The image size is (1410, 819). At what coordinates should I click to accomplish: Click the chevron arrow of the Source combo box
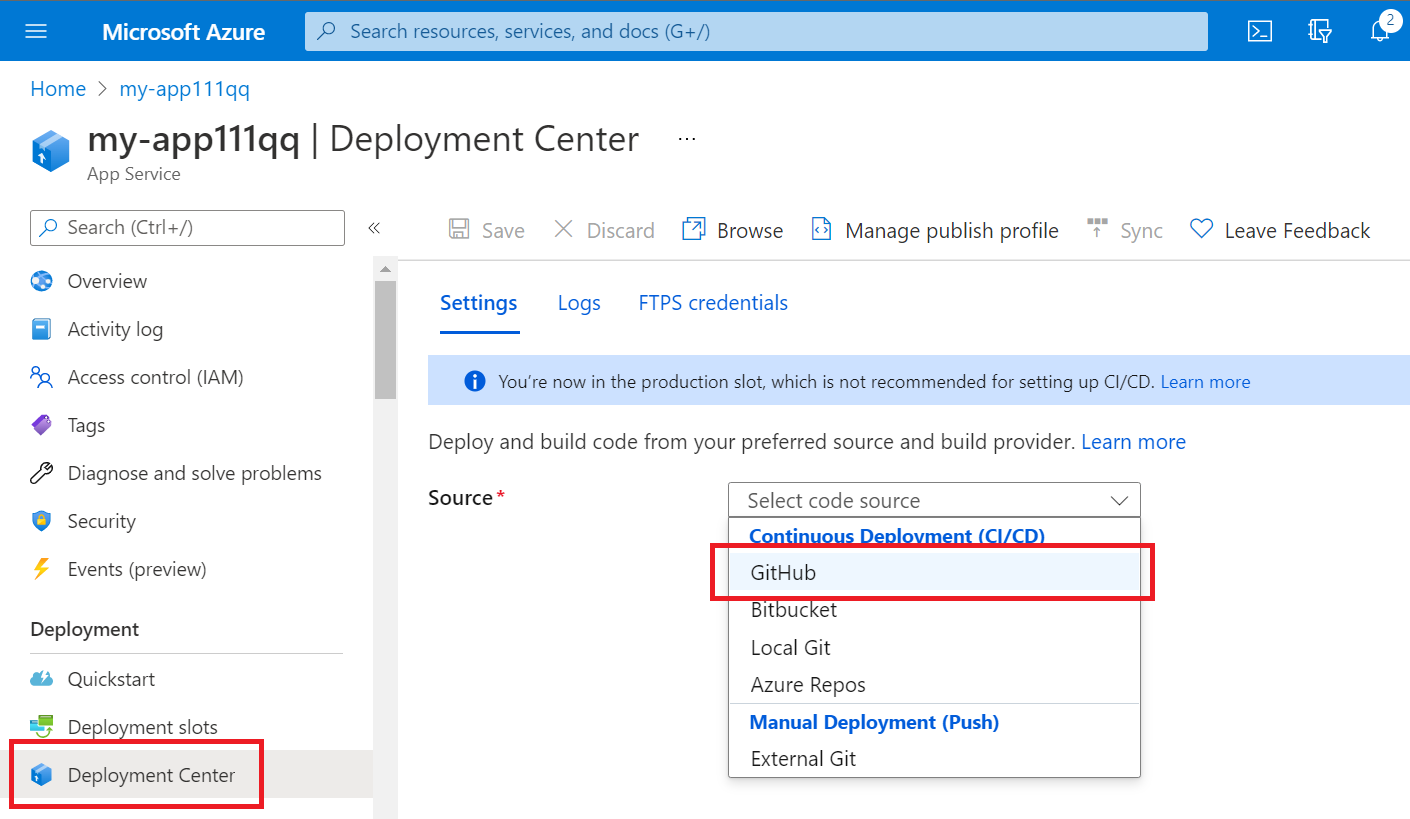pyautogui.click(x=1119, y=501)
